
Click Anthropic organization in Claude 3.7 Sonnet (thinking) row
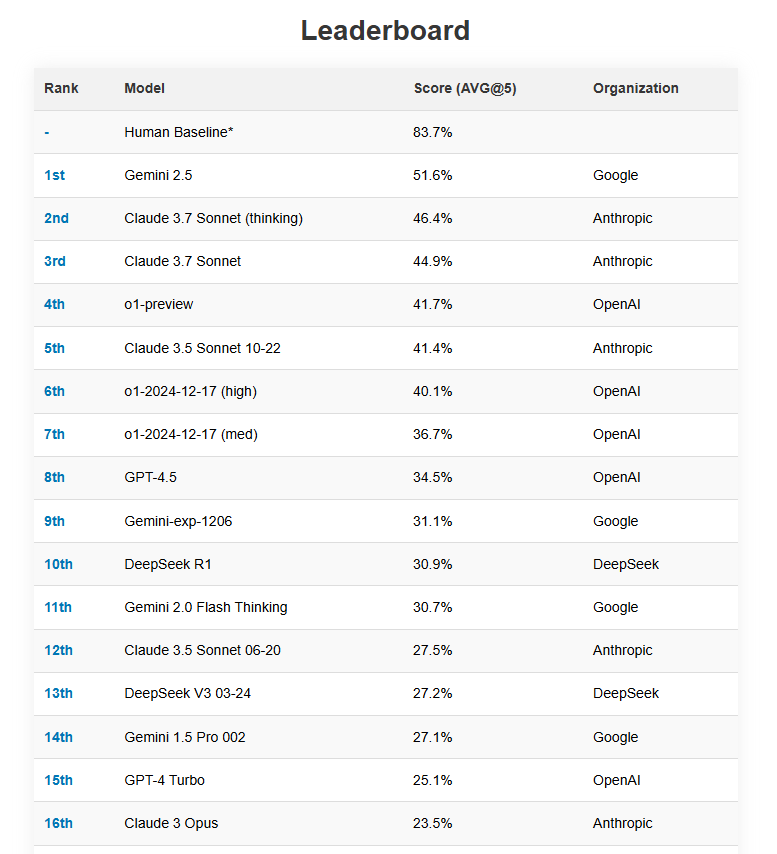(x=622, y=219)
